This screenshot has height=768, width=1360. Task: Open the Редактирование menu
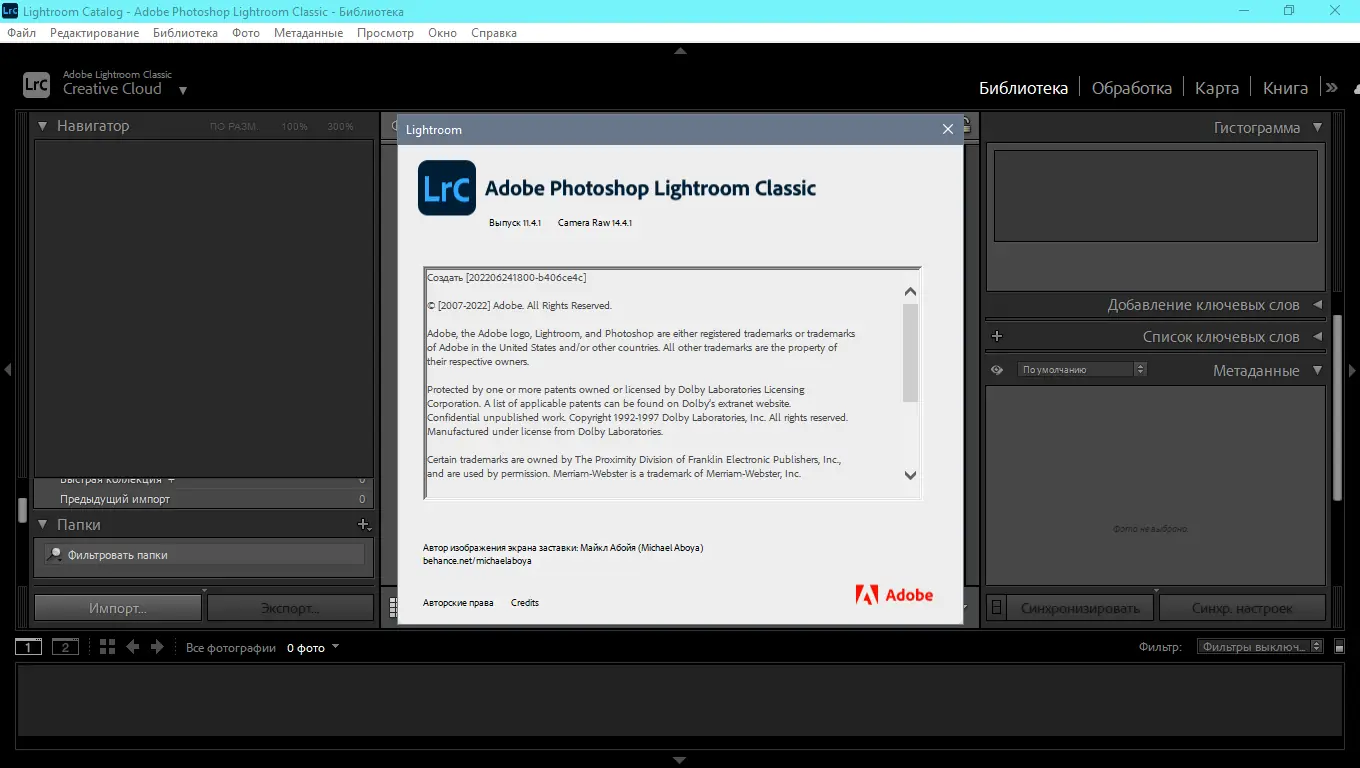[x=95, y=33]
